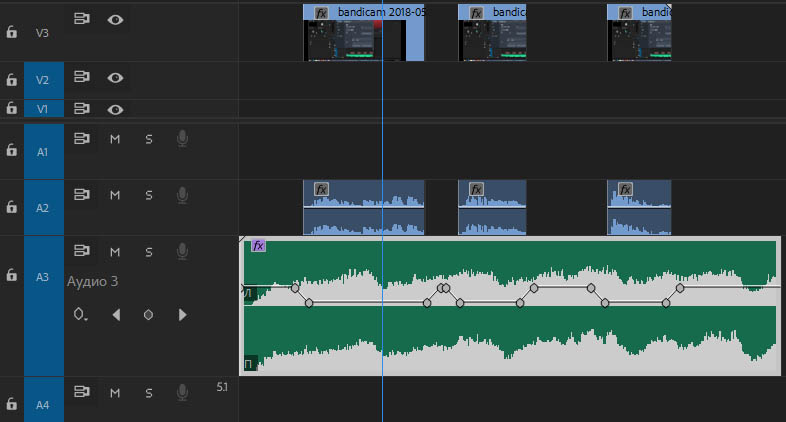Image resolution: width=786 pixels, height=422 pixels.
Task: Click purple fx badge on A3 music clip
Action: [258, 246]
